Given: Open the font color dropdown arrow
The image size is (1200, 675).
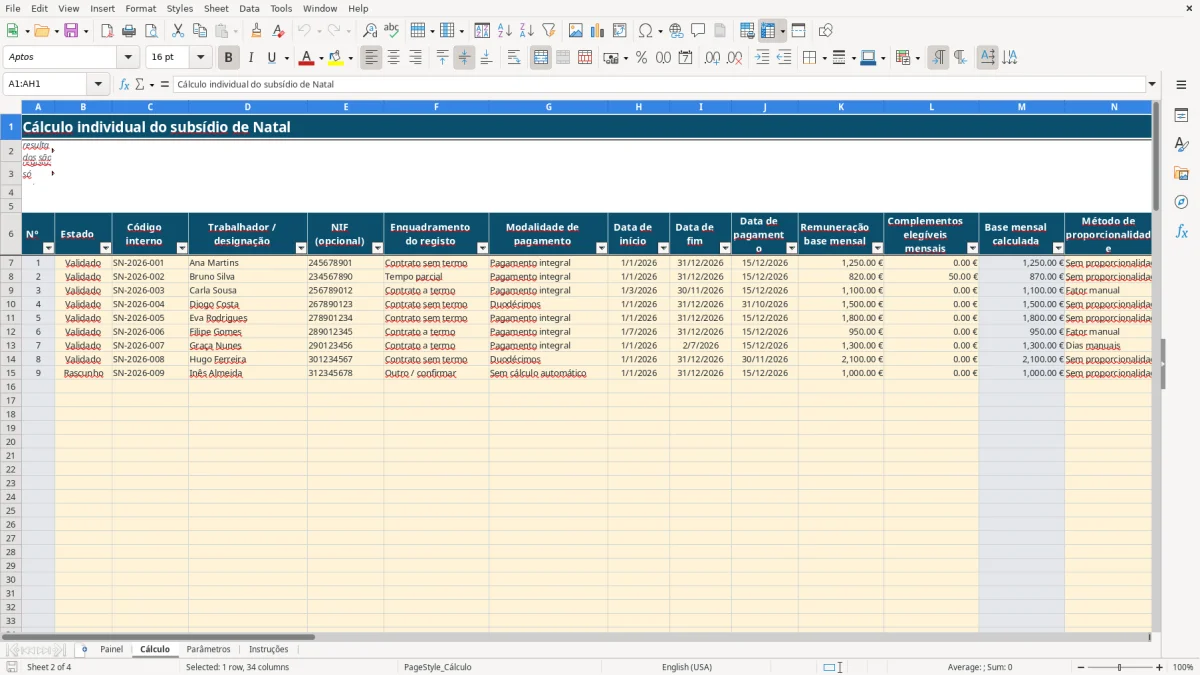Looking at the screenshot, I should click(320, 58).
